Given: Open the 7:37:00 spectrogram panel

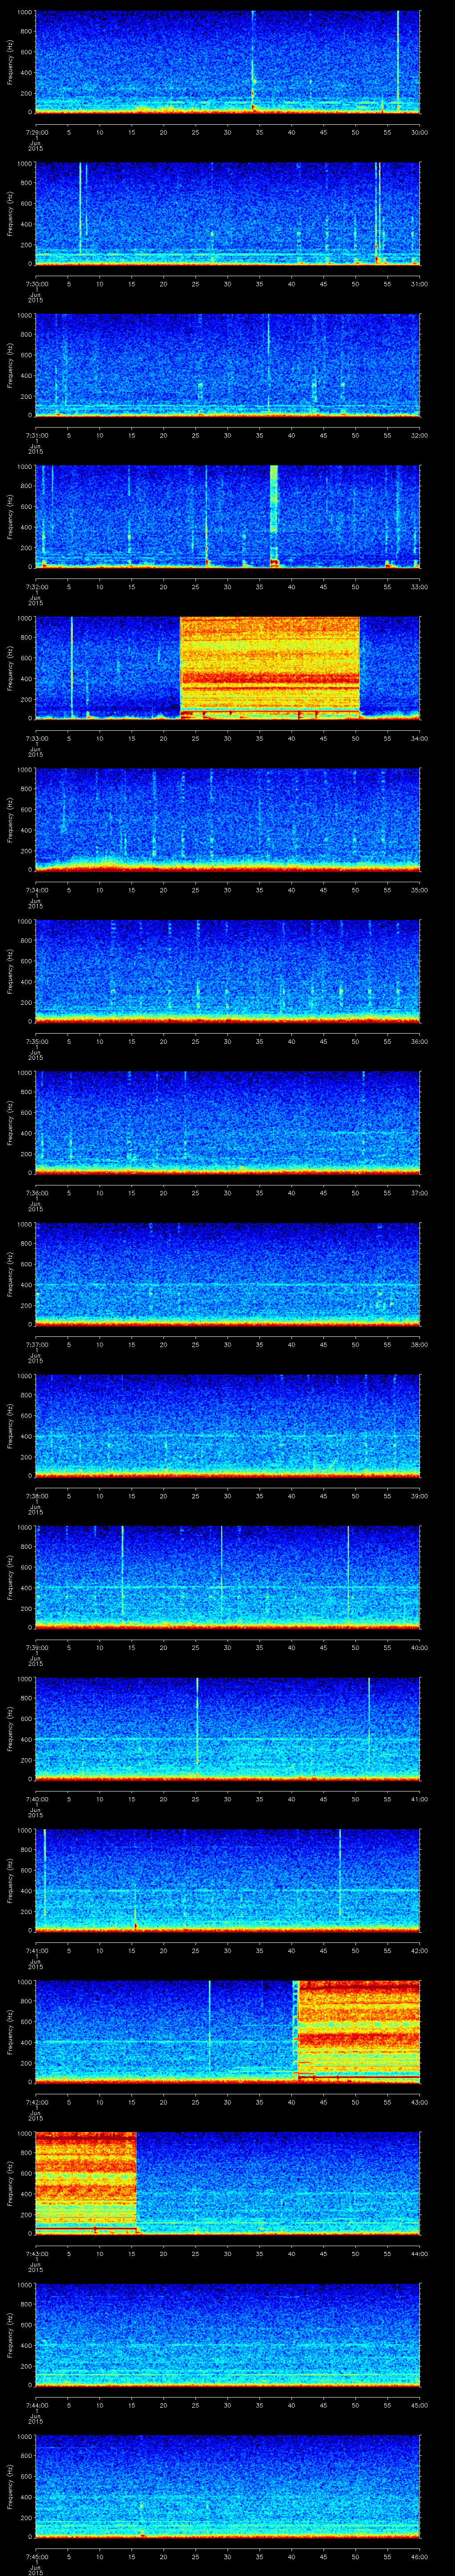Looking at the screenshot, I should 227,1273.
